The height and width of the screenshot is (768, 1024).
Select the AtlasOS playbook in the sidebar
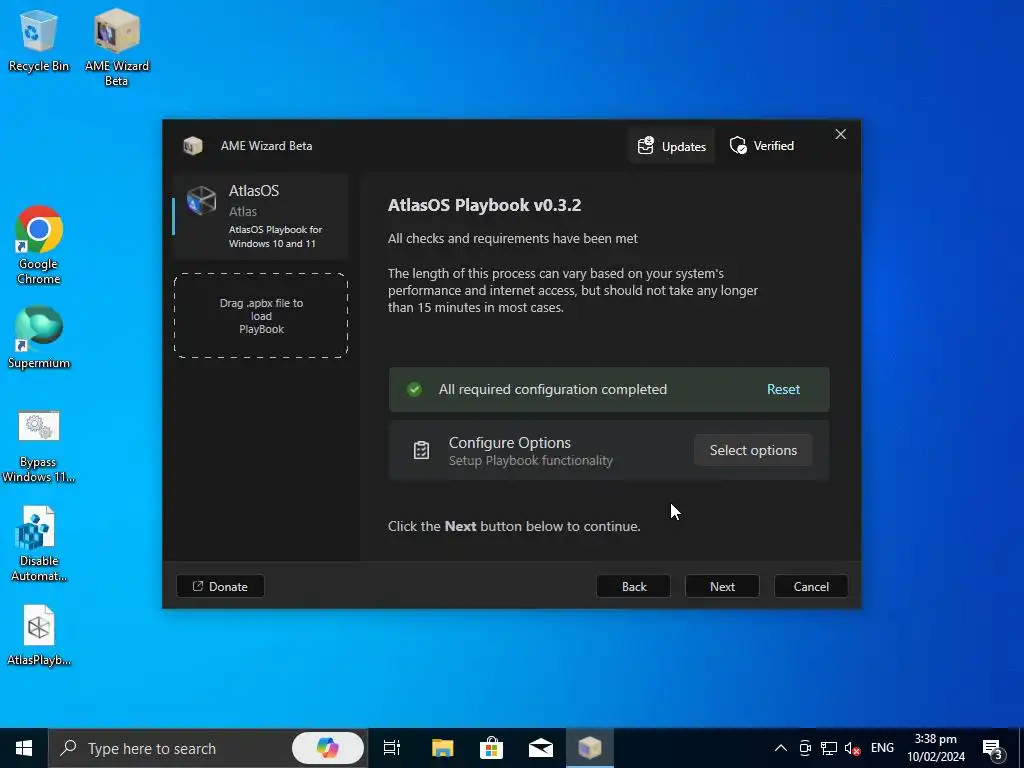coord(261,216)
